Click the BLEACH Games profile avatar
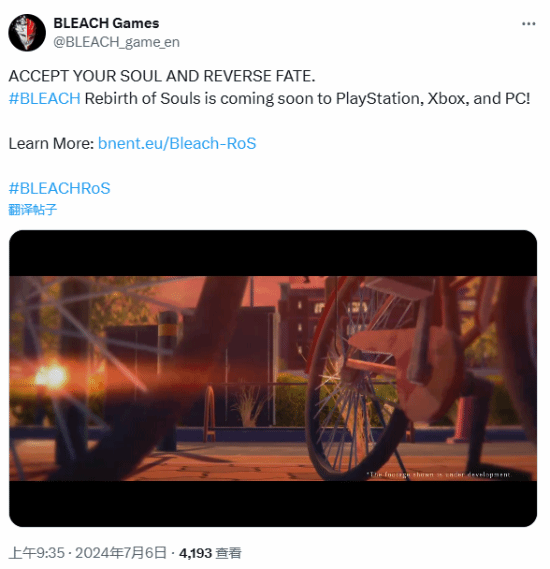The width and height of the screenshot is (550, 569). [27, 33]
